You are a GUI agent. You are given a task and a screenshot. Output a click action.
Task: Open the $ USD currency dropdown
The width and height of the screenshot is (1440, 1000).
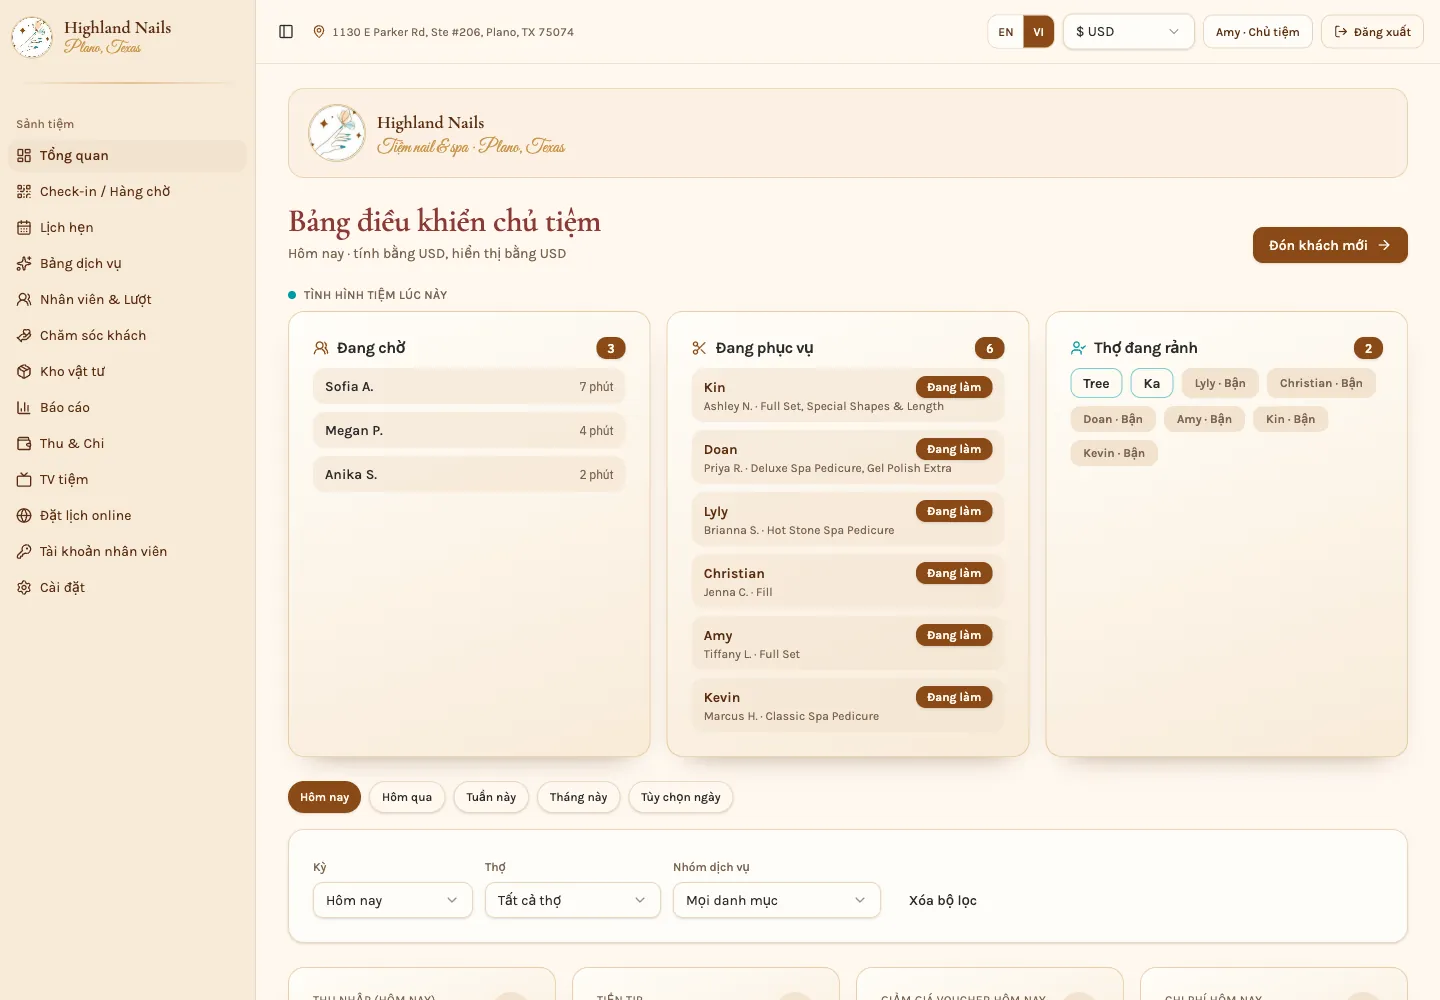pyautogui.click(x=1128, y=32)
